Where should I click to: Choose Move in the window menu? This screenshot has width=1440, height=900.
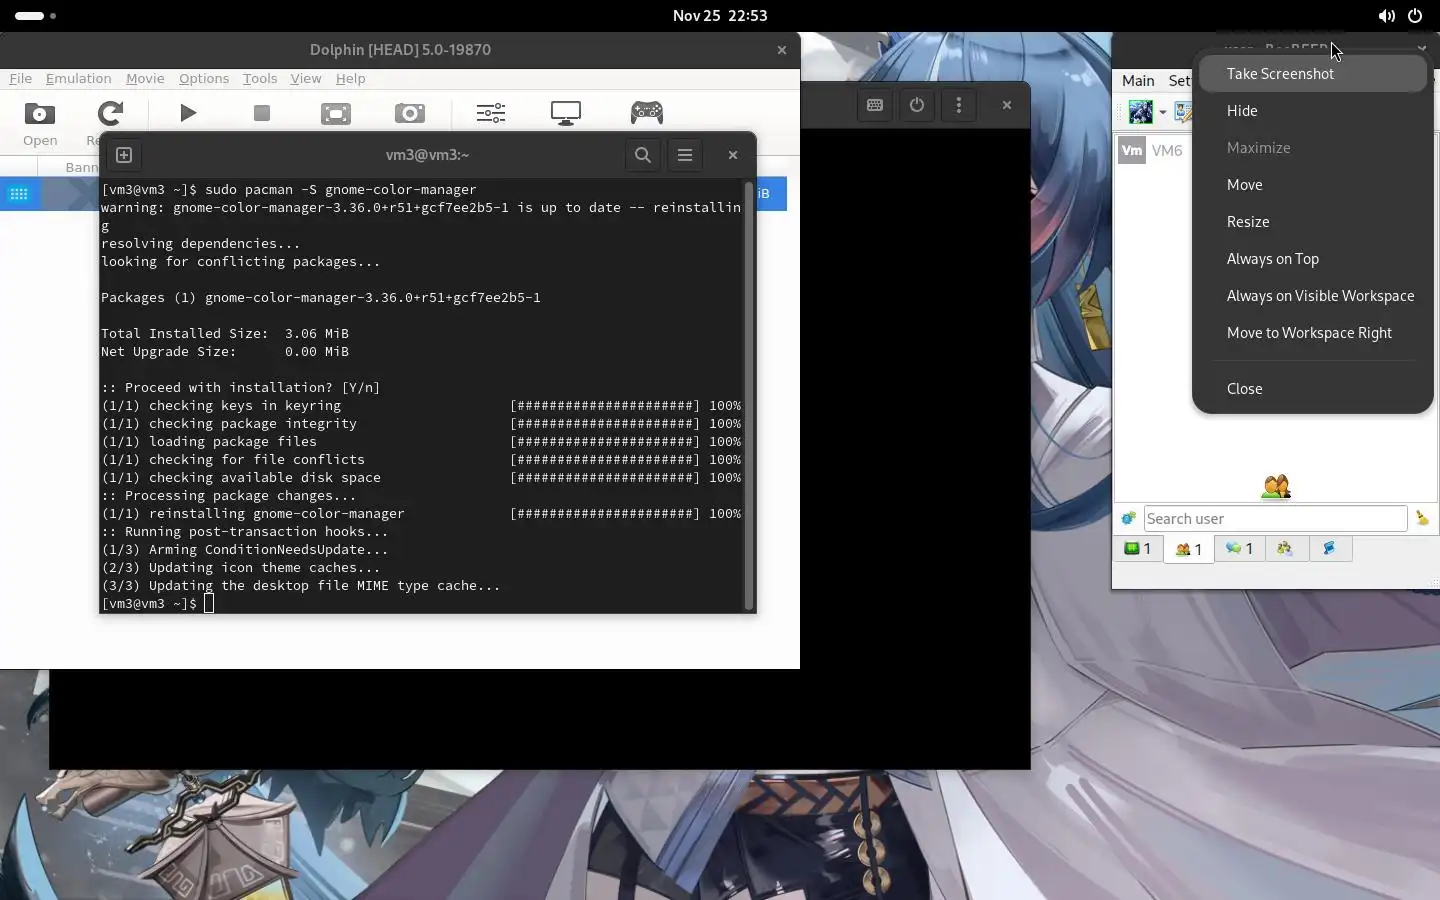pyautogui.click(x=1312, y=185)
